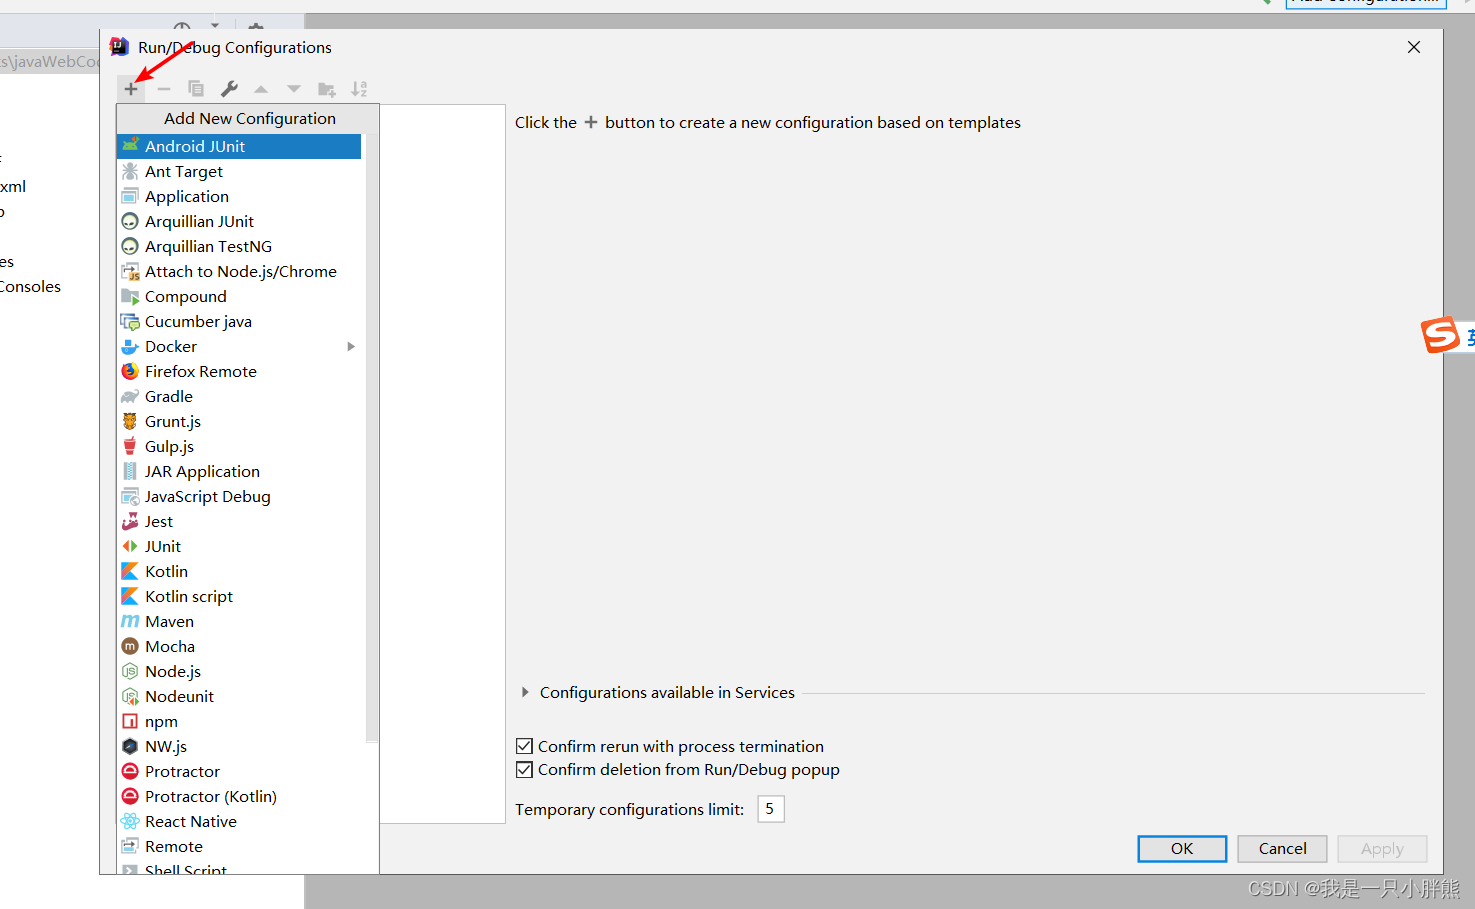Close the Run/Debug Configurations dialog
This screenshot has width=1475, height=909.
pos(1414,47)
